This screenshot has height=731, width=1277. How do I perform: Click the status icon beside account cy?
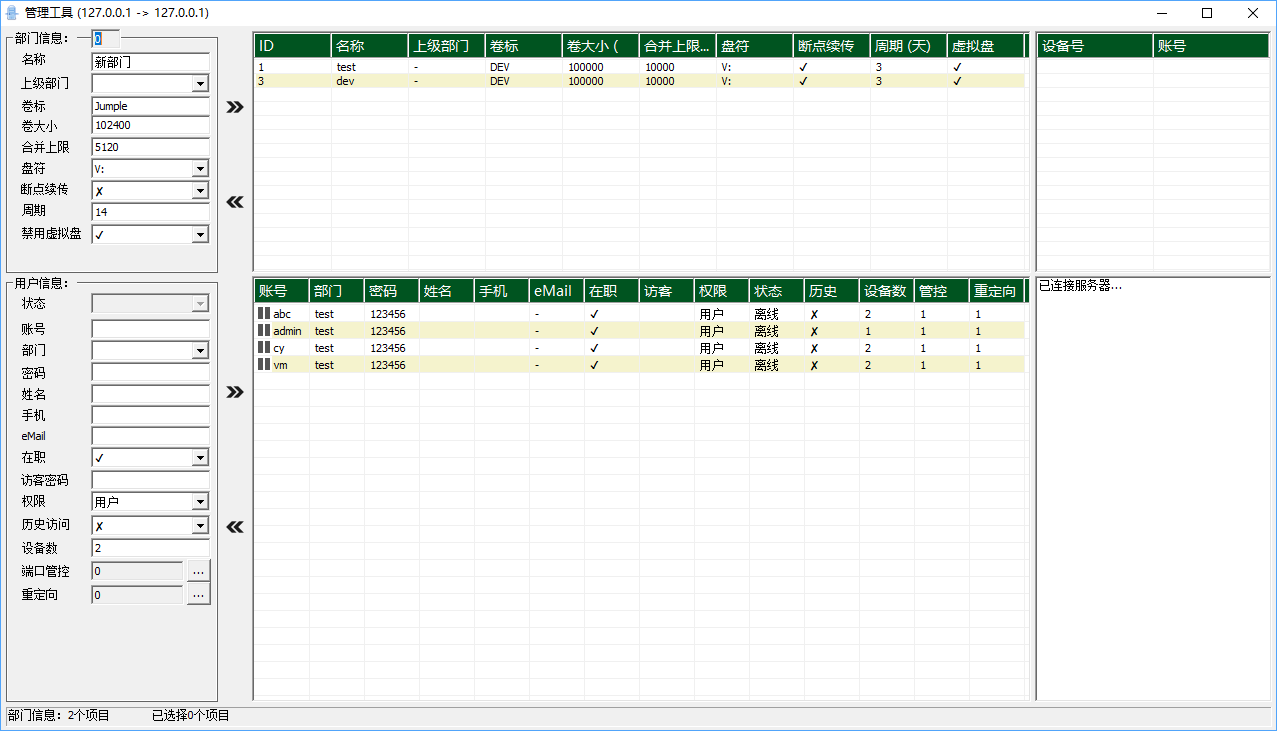[x=264, y=348]
